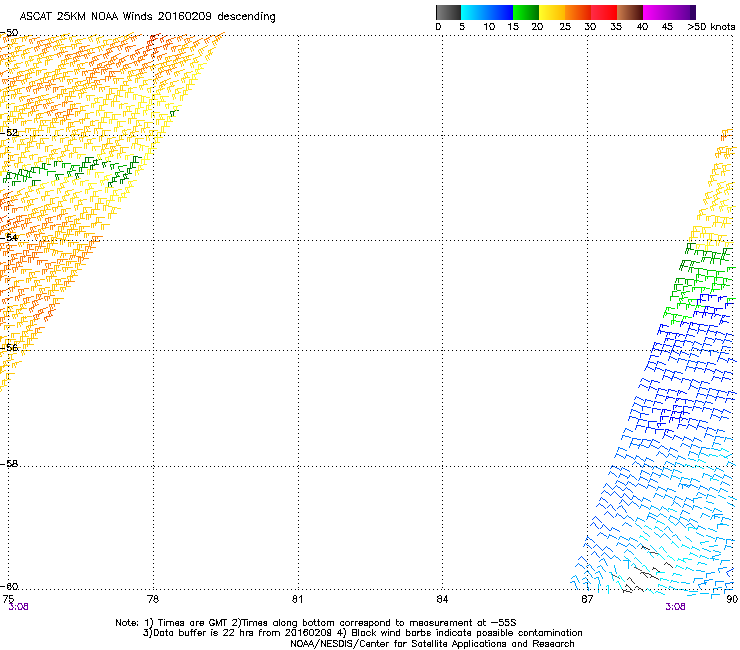Click the 81 longitude axis label
The image size is (740, 650).
297,599
